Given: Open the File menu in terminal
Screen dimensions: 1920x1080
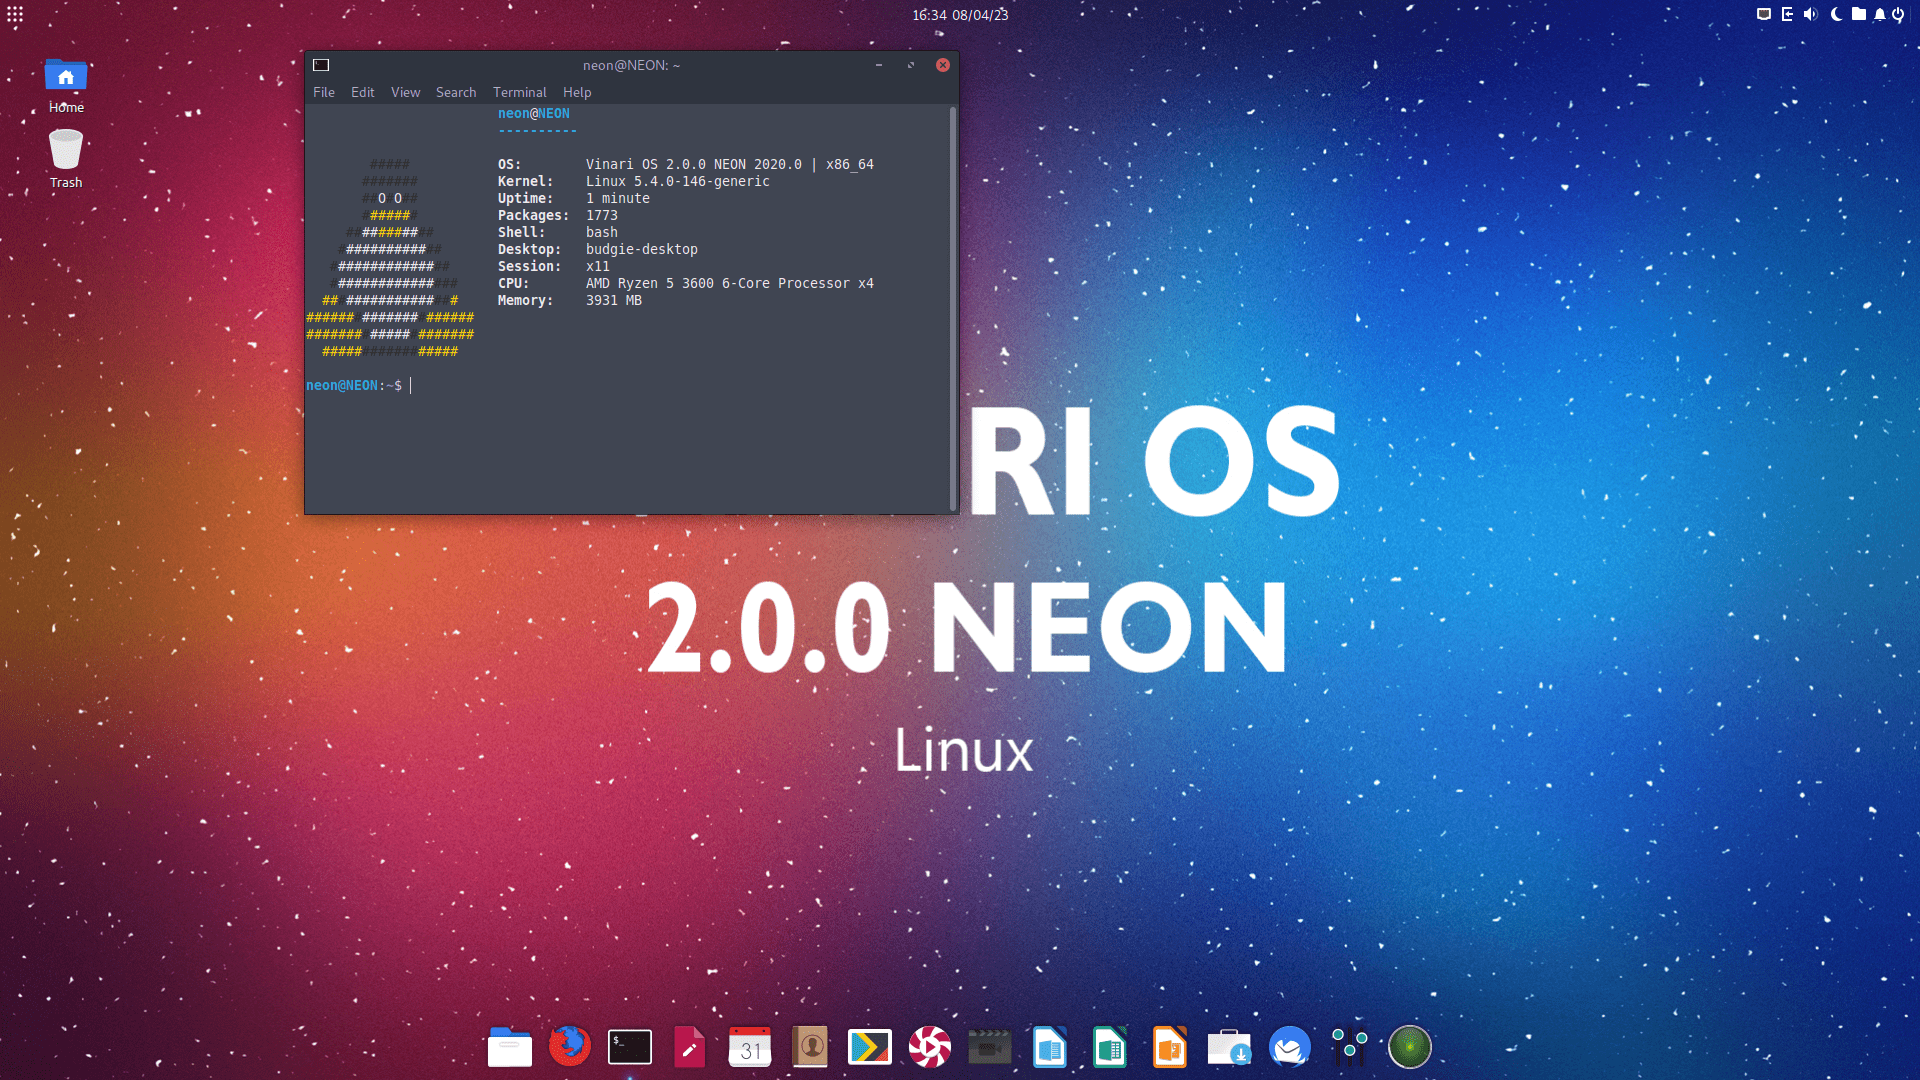Looking at the screenshot, I should coord(324,92).
